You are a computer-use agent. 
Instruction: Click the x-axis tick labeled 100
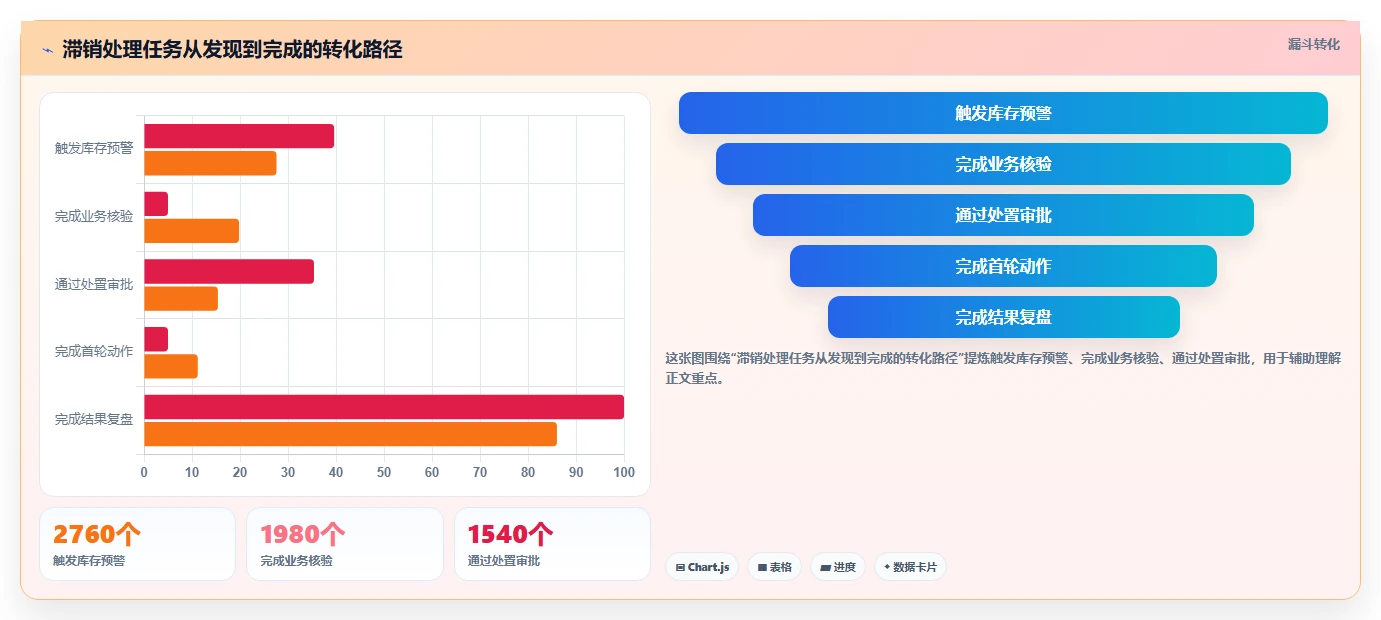pyautogui.click(x=624, y=472)
